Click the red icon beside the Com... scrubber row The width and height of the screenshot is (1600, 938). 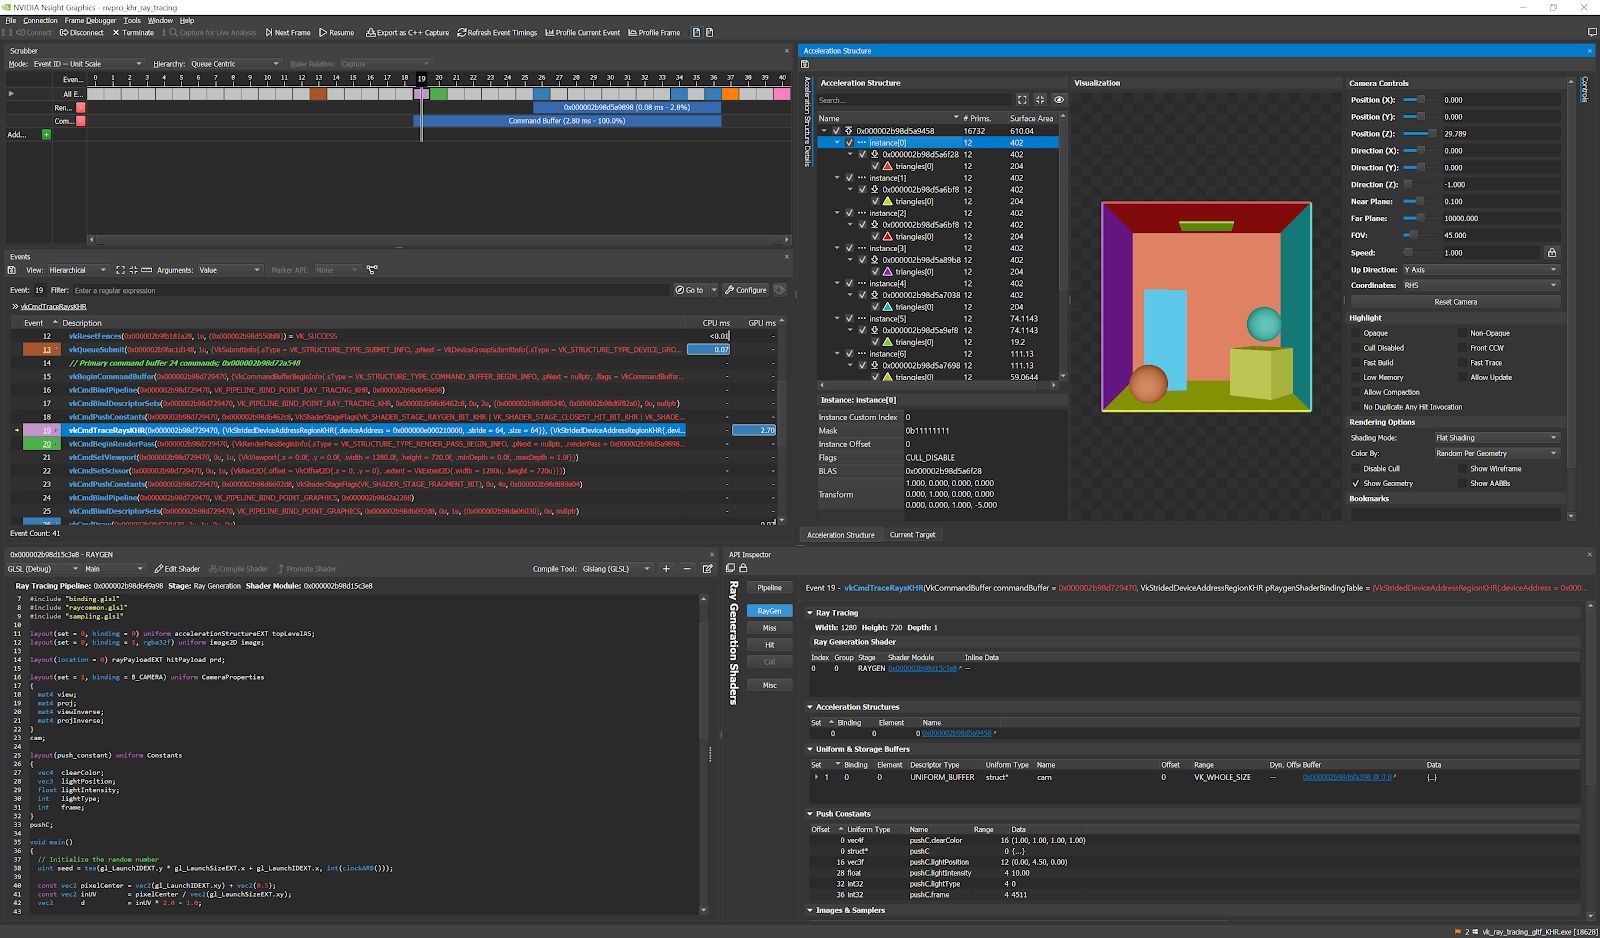coord(81,121)
